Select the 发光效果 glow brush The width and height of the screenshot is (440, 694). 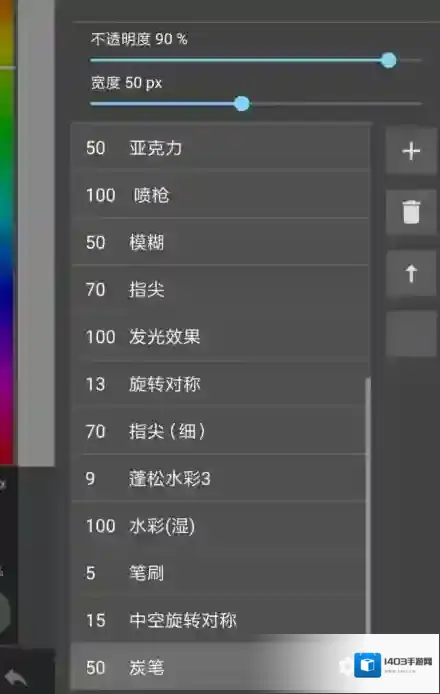tap(220, 337)
